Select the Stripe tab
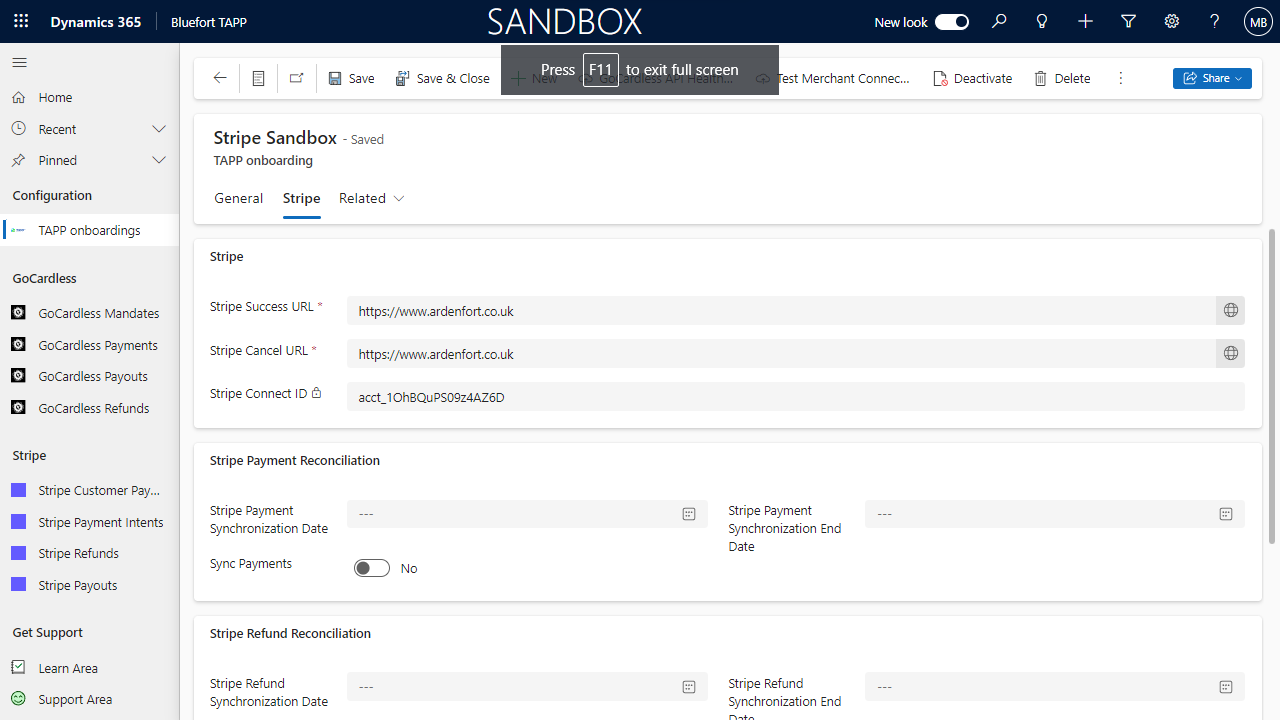Image resolution: width=1280 pixels, height=720 pixels. tap(301, 198)
